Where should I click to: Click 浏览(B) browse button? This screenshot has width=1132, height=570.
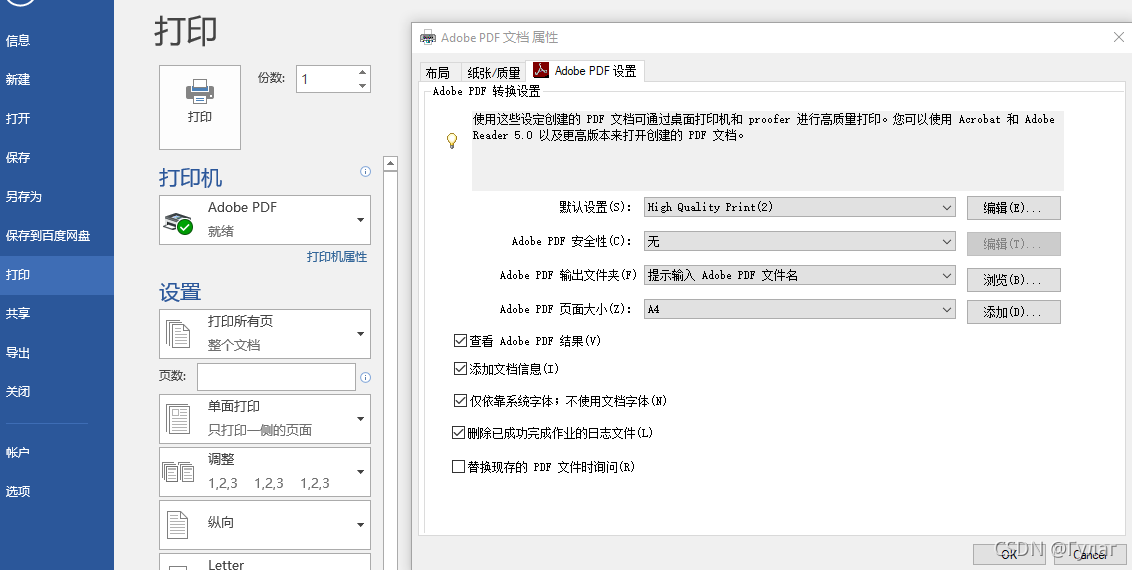(1014, 280)
